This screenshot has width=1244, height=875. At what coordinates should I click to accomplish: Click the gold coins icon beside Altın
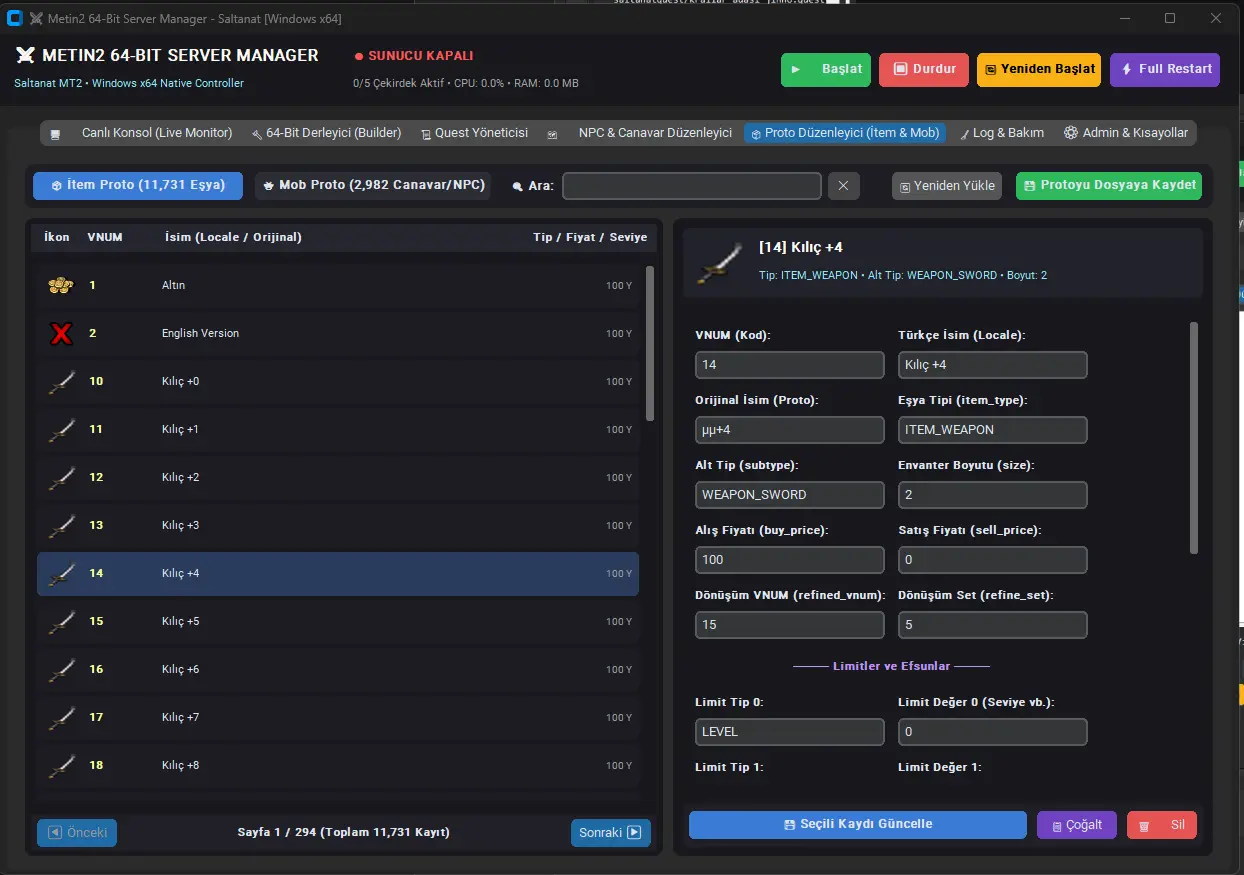[x=61, y=286]
